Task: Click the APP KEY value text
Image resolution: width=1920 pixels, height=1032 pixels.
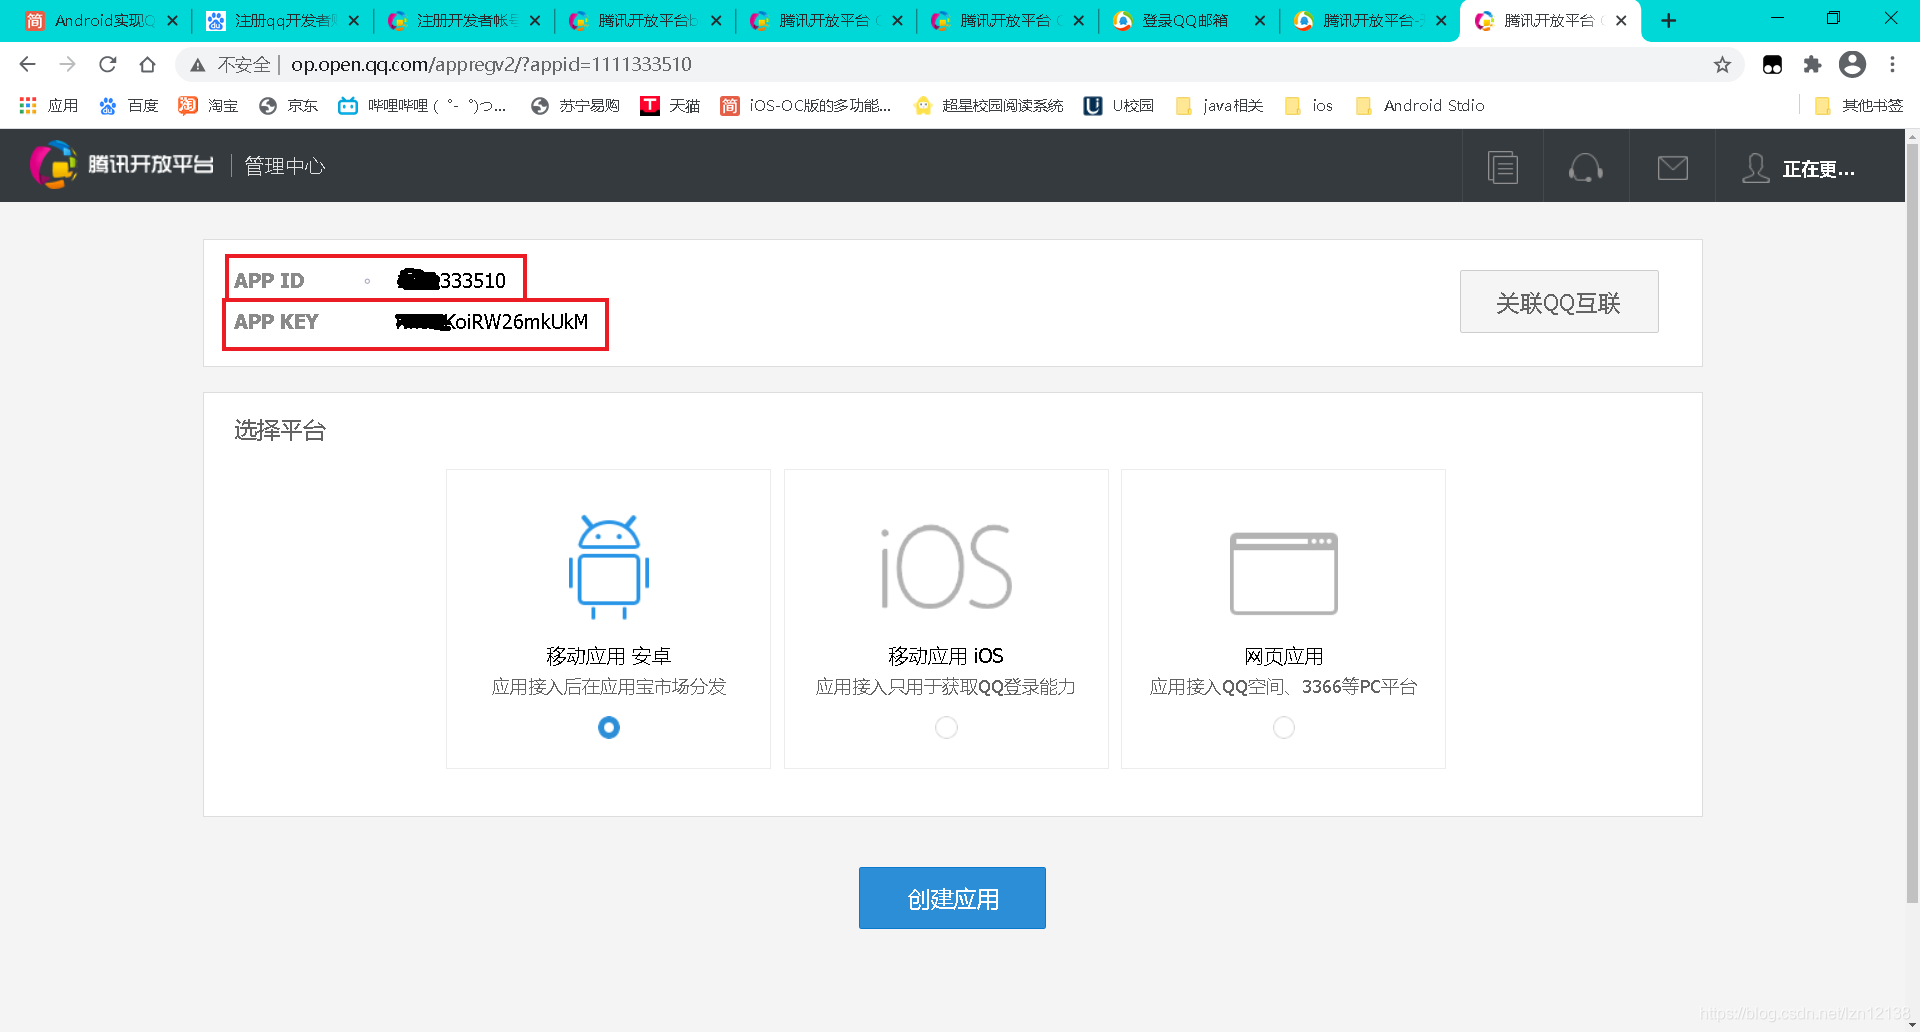Action: 492,322
